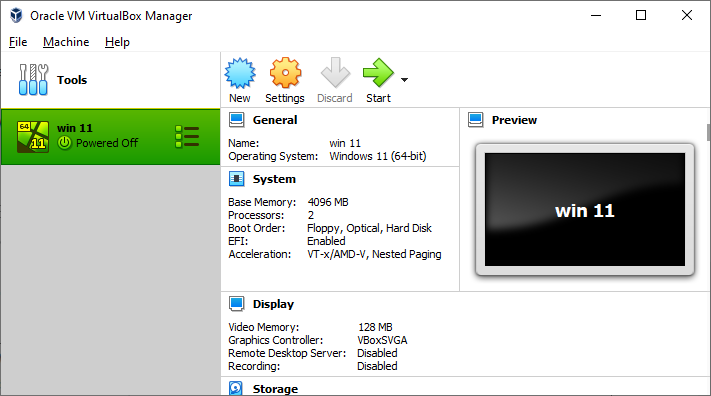The width and height of the screenshot is (711, 396).
Task: Click the Preview section title
Action: tap(514, 120)
